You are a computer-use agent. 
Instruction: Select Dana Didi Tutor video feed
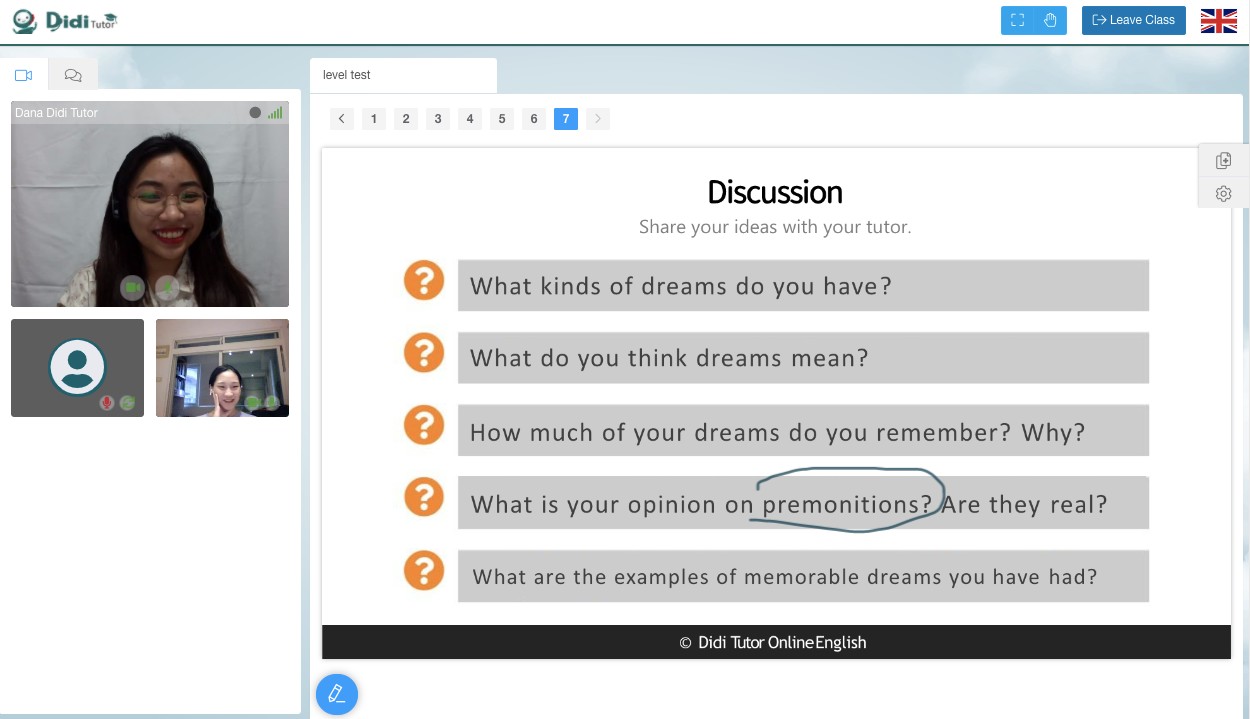point(150,204)
